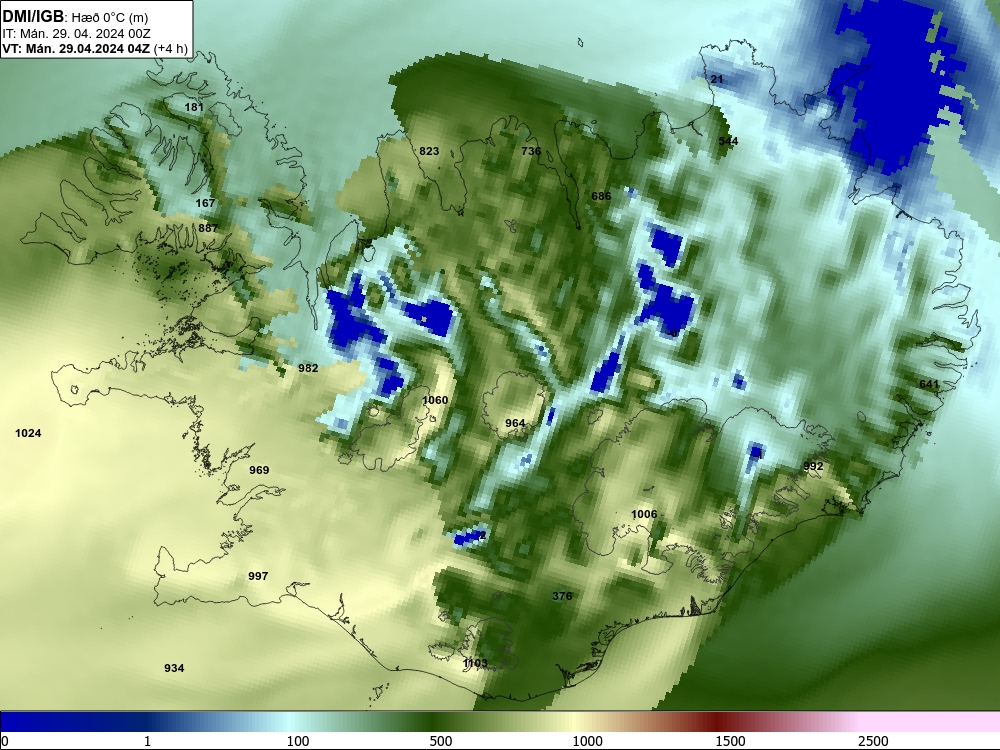The image size is (1000, 750).
Task: Click the map value 181
Action: pos(194,107)
